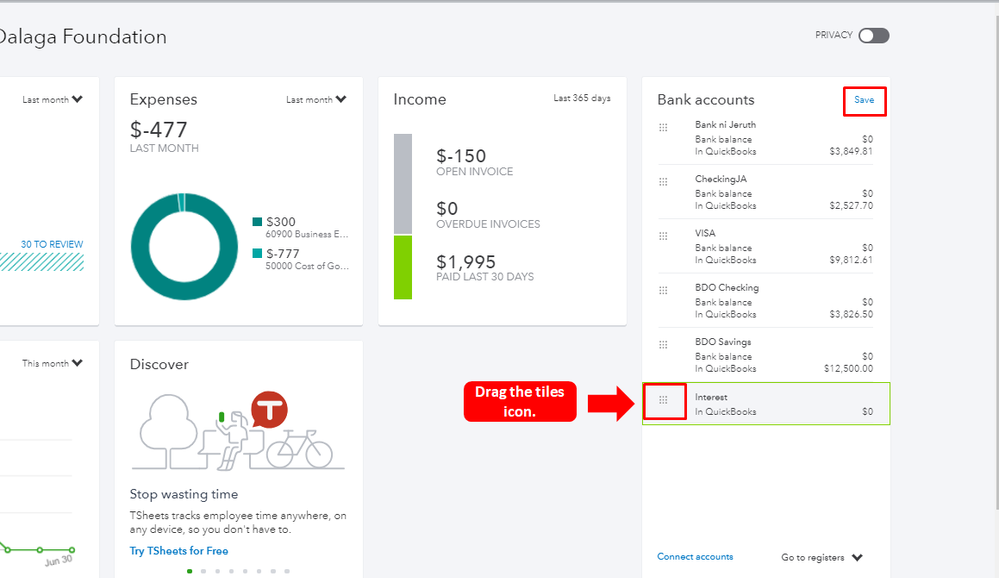Click the gray open invoice bar

[x=403, y=184]
